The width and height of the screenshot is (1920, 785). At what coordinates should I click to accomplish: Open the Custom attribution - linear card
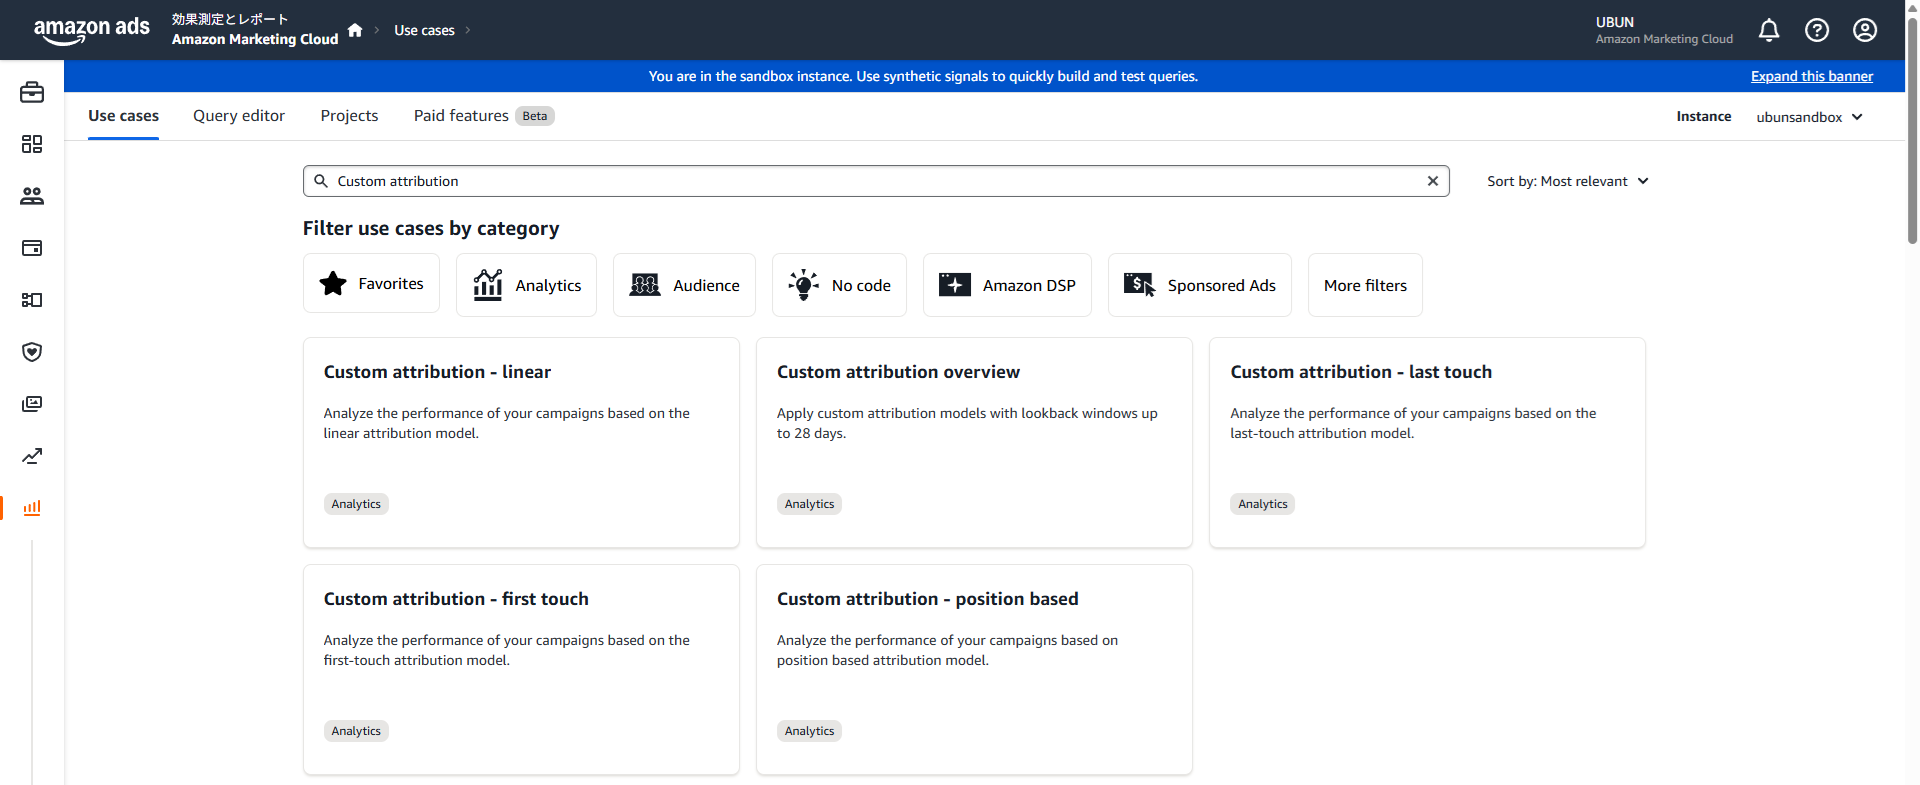tap(521, 443)
